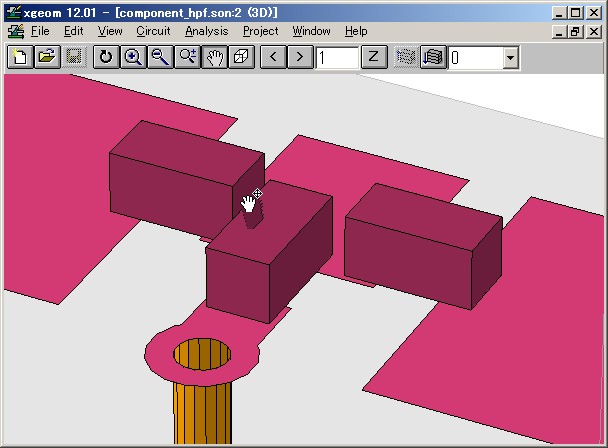This screenshot has width=608, height=448.
Task: Open the View menu
Action: (110, 31)
